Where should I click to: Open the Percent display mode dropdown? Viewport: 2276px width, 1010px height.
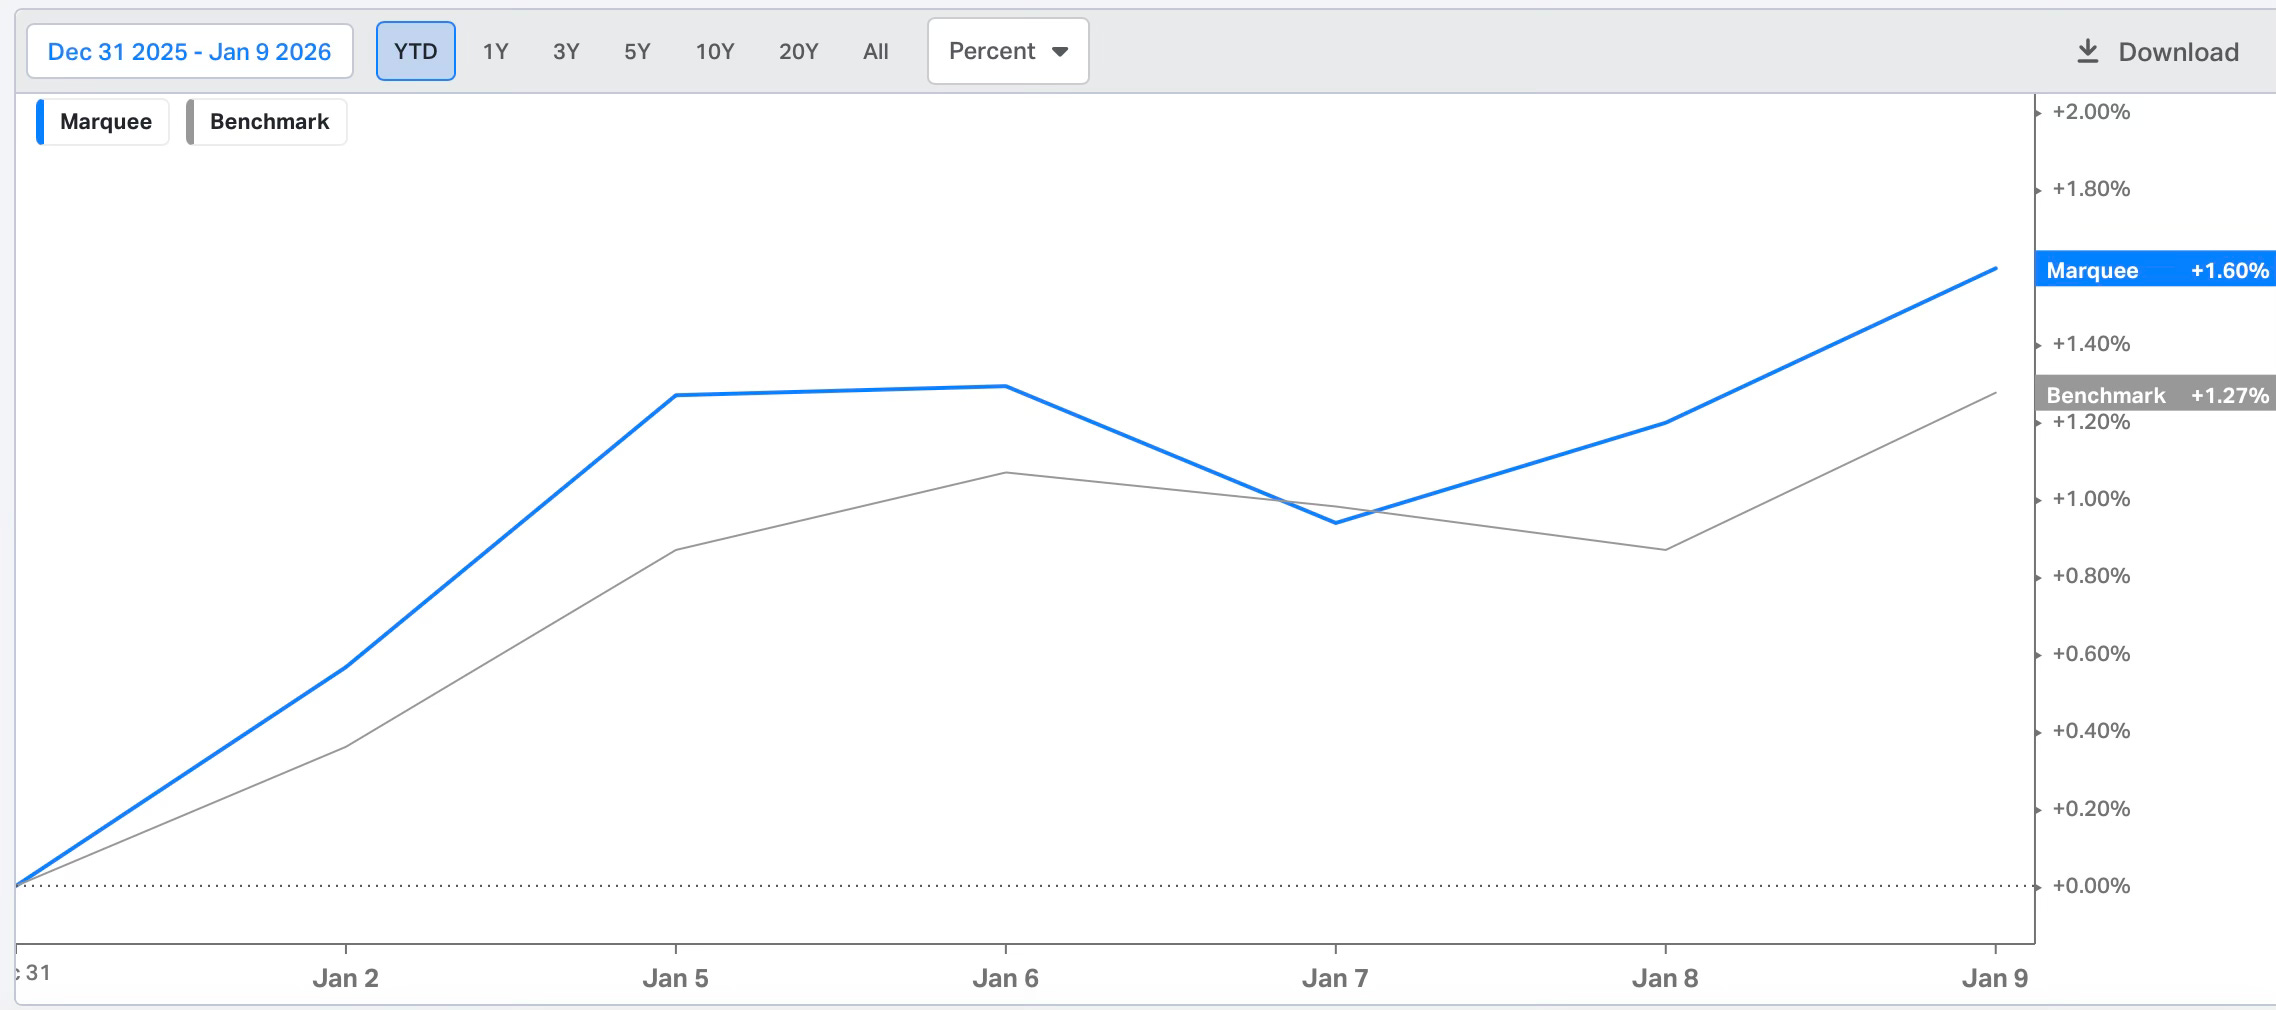click(1008, 51)
